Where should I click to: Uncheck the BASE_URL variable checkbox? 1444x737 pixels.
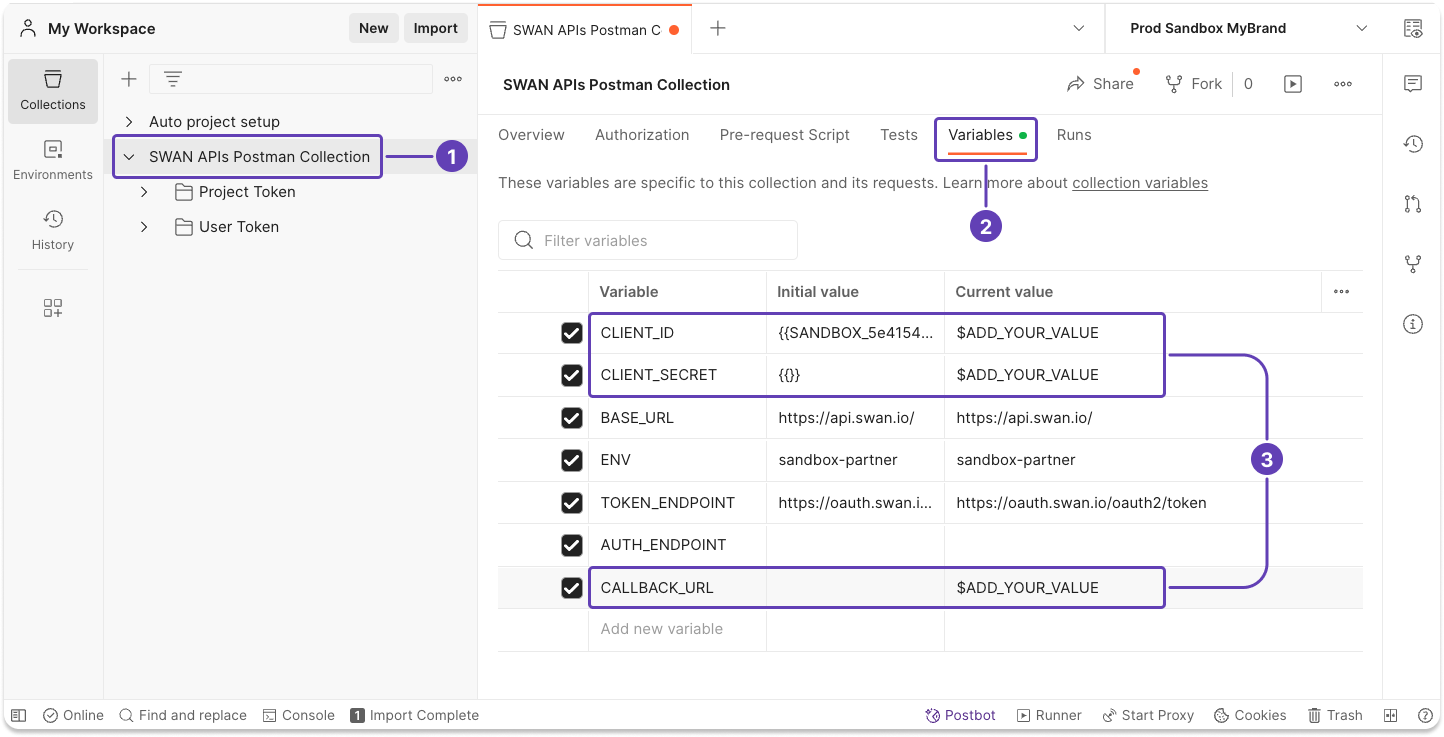571,418
